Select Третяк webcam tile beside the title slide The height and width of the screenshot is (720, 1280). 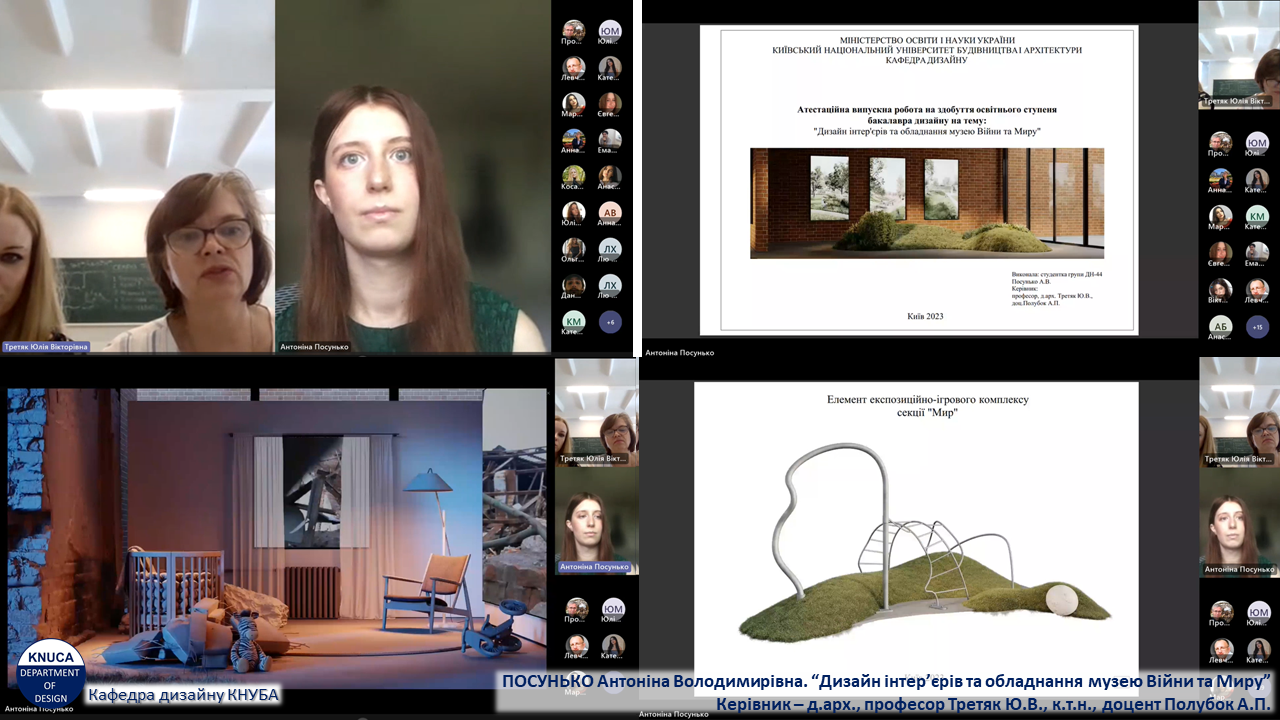pyautogui.click(x=1239, y=54)
